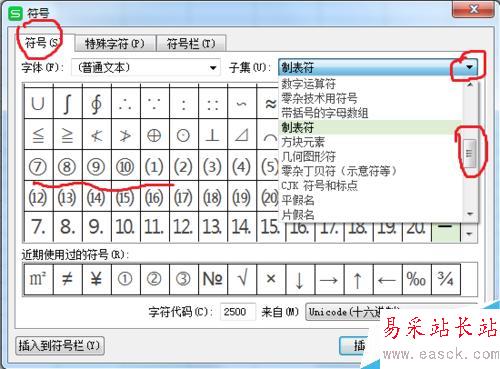The height and width of the screenshot is (369, 500).
Task: Pick the circled number ⑨
Action: [97, 166]
